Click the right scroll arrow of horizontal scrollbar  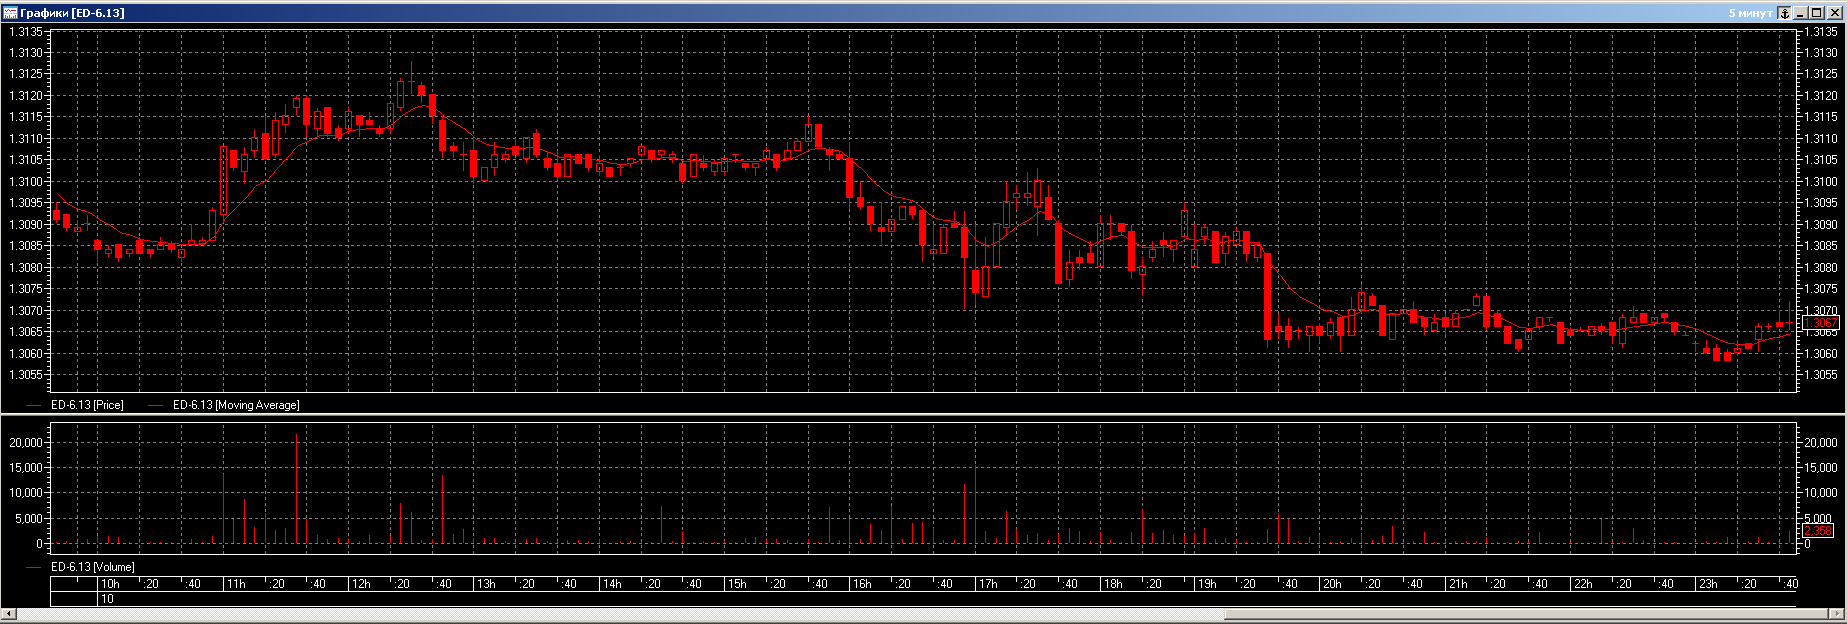(x=1838, y=613)
